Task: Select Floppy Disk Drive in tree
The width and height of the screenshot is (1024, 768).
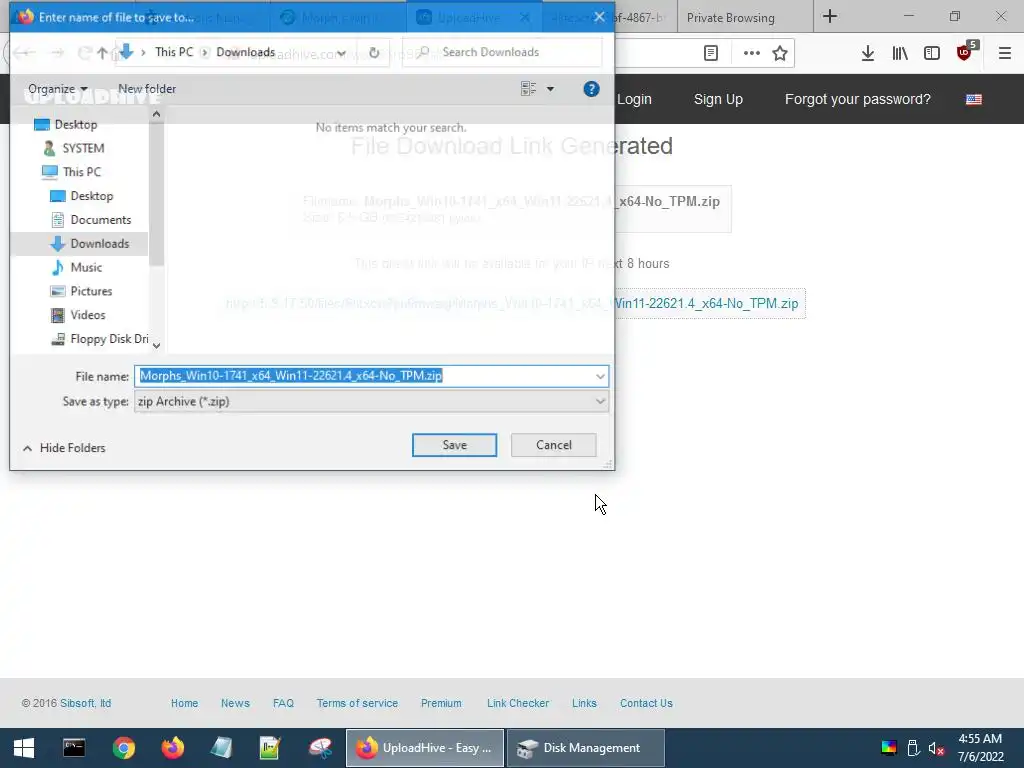Action: [100, 339]
